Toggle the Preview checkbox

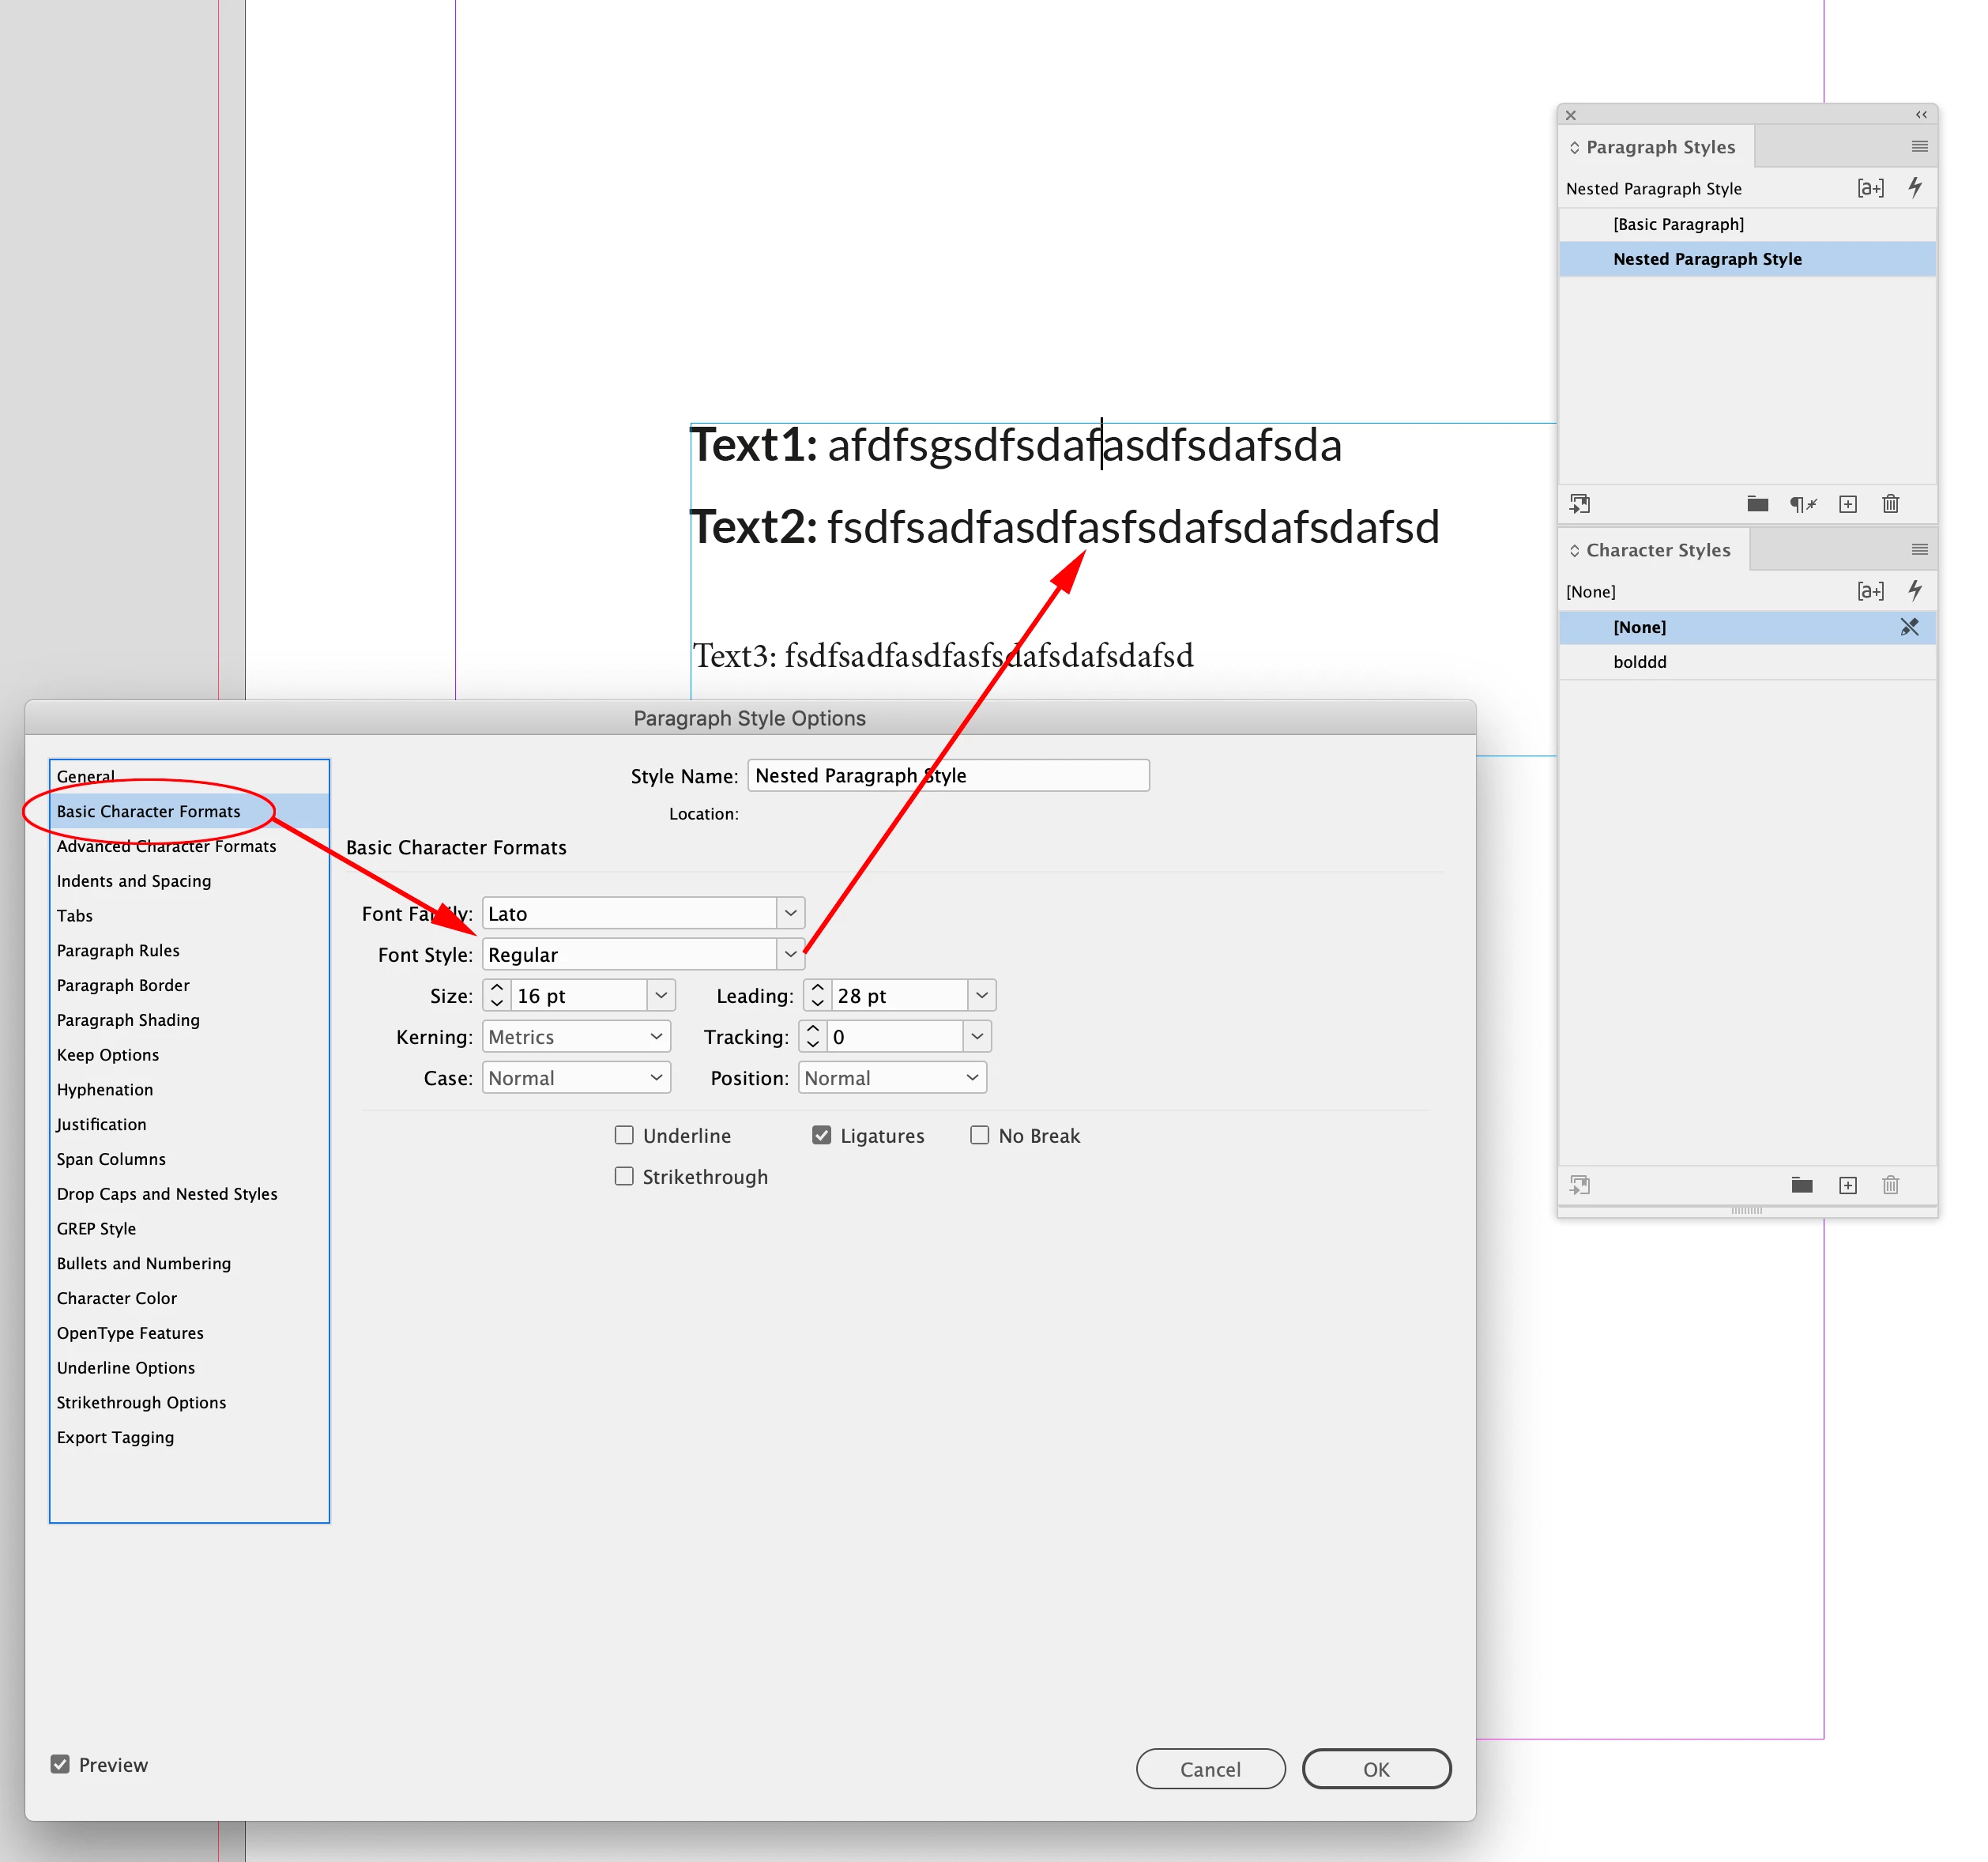coord(61,1765)
